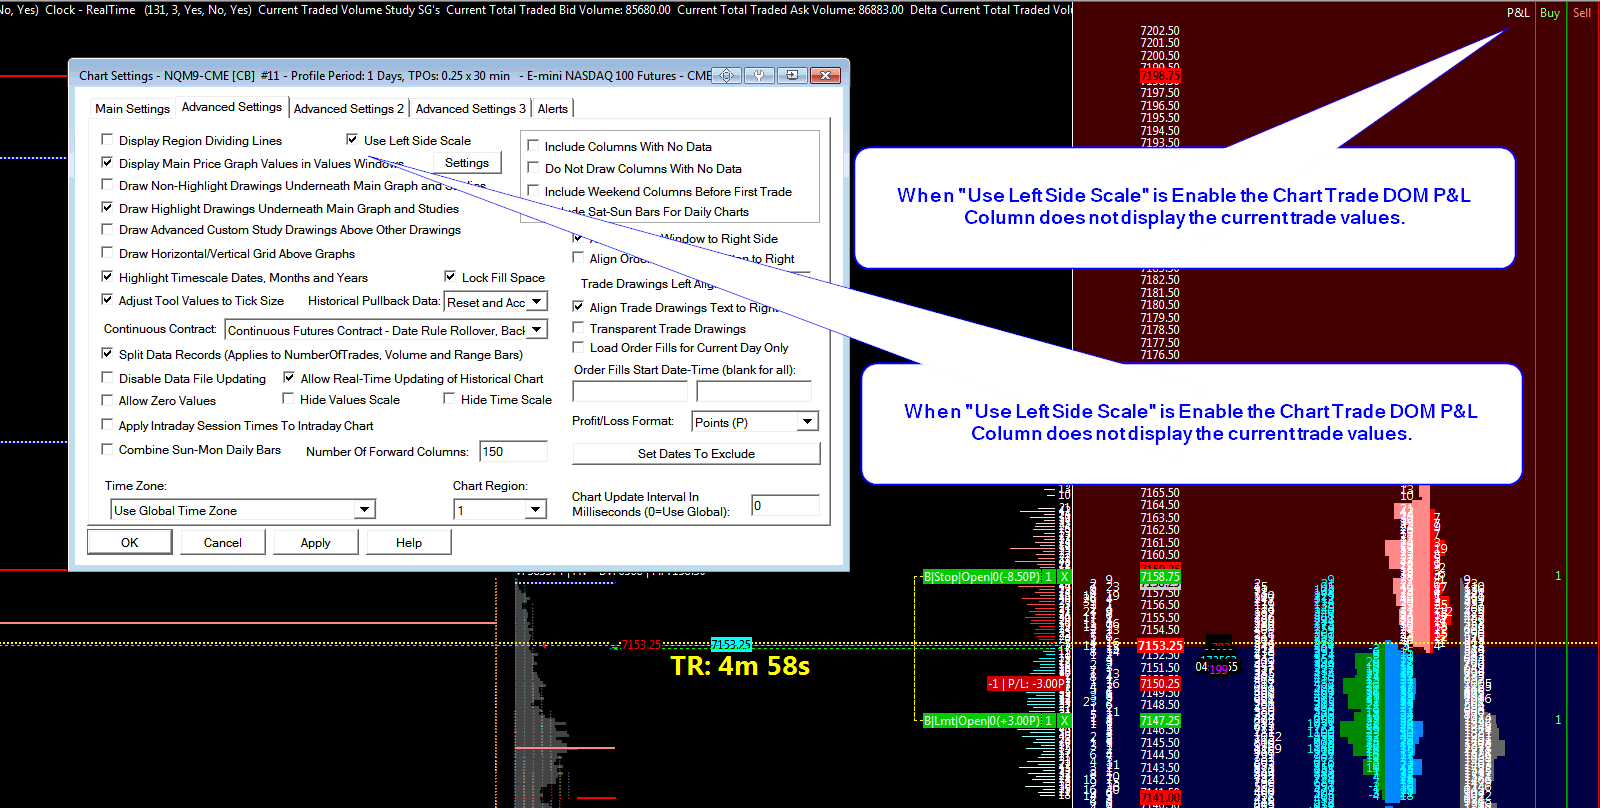Click the wrench icon in Chart Settings title bar
The width and height of the screenshot is (1600, 808).
click(x=759, y=75)
